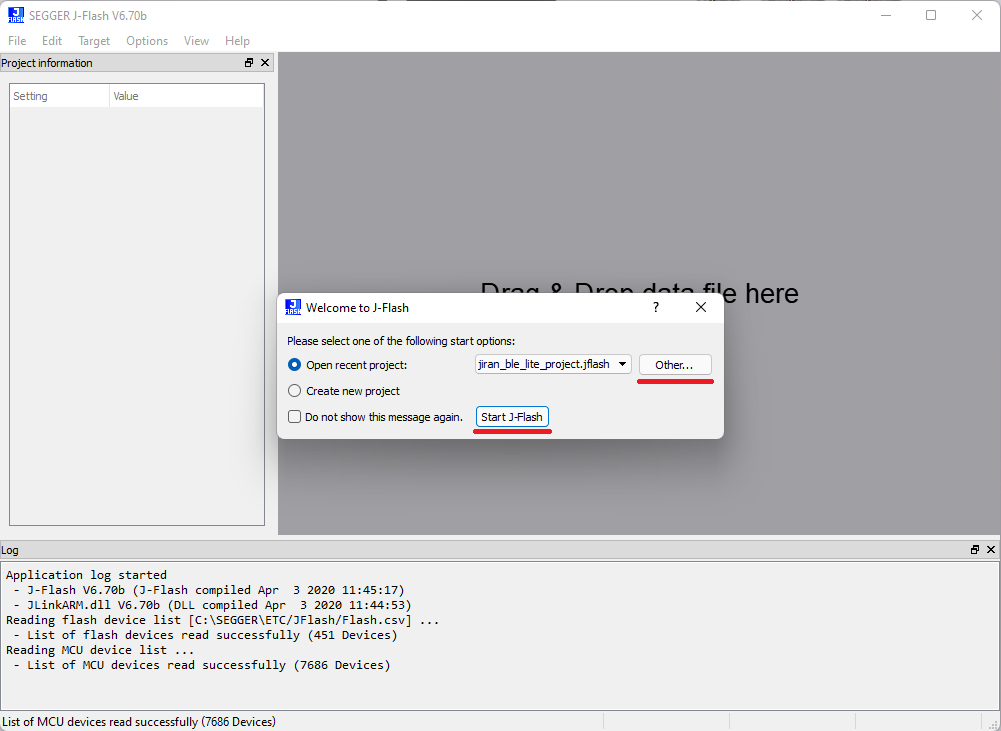Click the Project information panel title
The image size is (1001, 731).
tap(47, 63)
